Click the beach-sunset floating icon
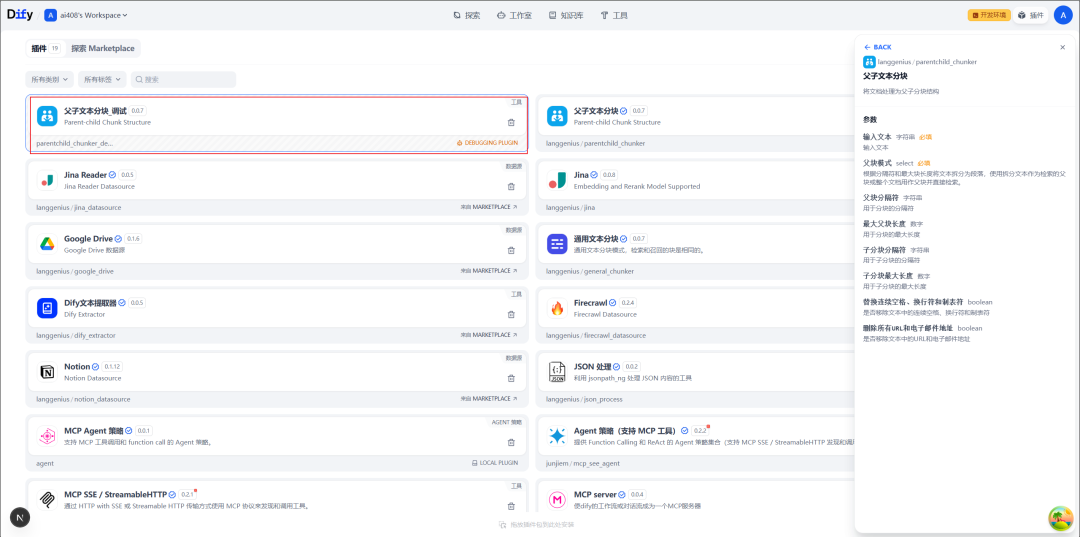The width and height of the screenshot is (1080, 537). coord(1061,518)
